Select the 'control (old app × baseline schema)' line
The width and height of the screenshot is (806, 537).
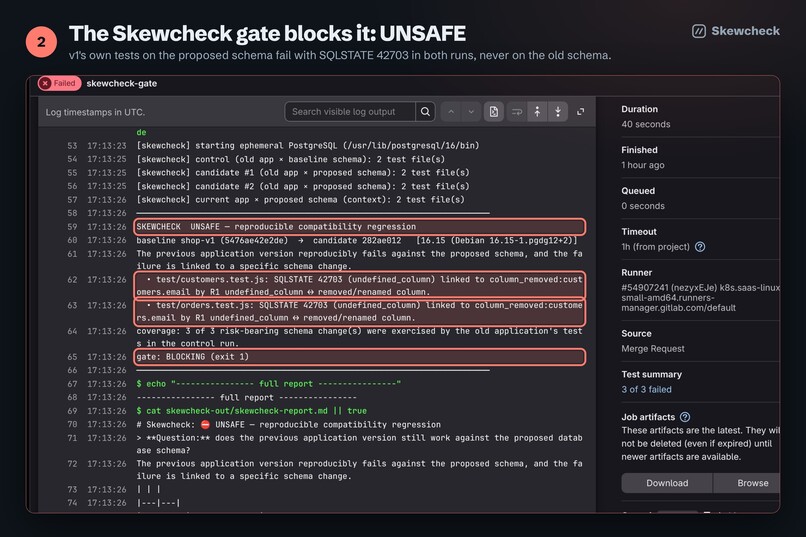pyautogui.click(x=290, y=159)
